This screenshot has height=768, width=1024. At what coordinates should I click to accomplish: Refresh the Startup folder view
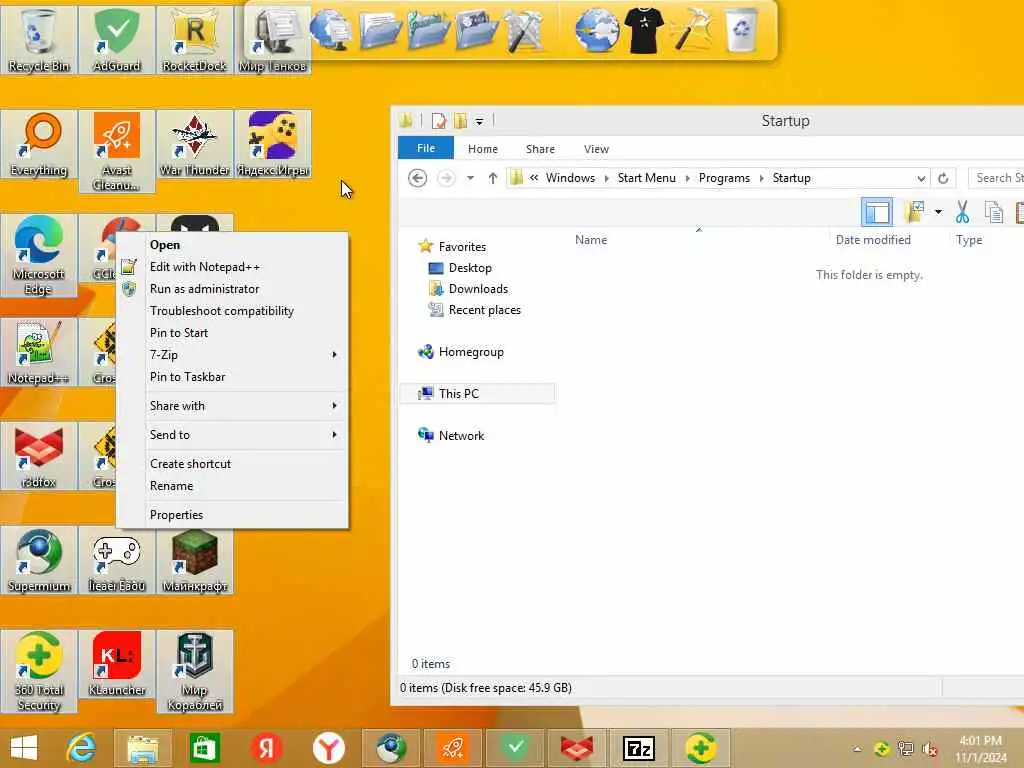pyautogui.click(x=943, y=178)
